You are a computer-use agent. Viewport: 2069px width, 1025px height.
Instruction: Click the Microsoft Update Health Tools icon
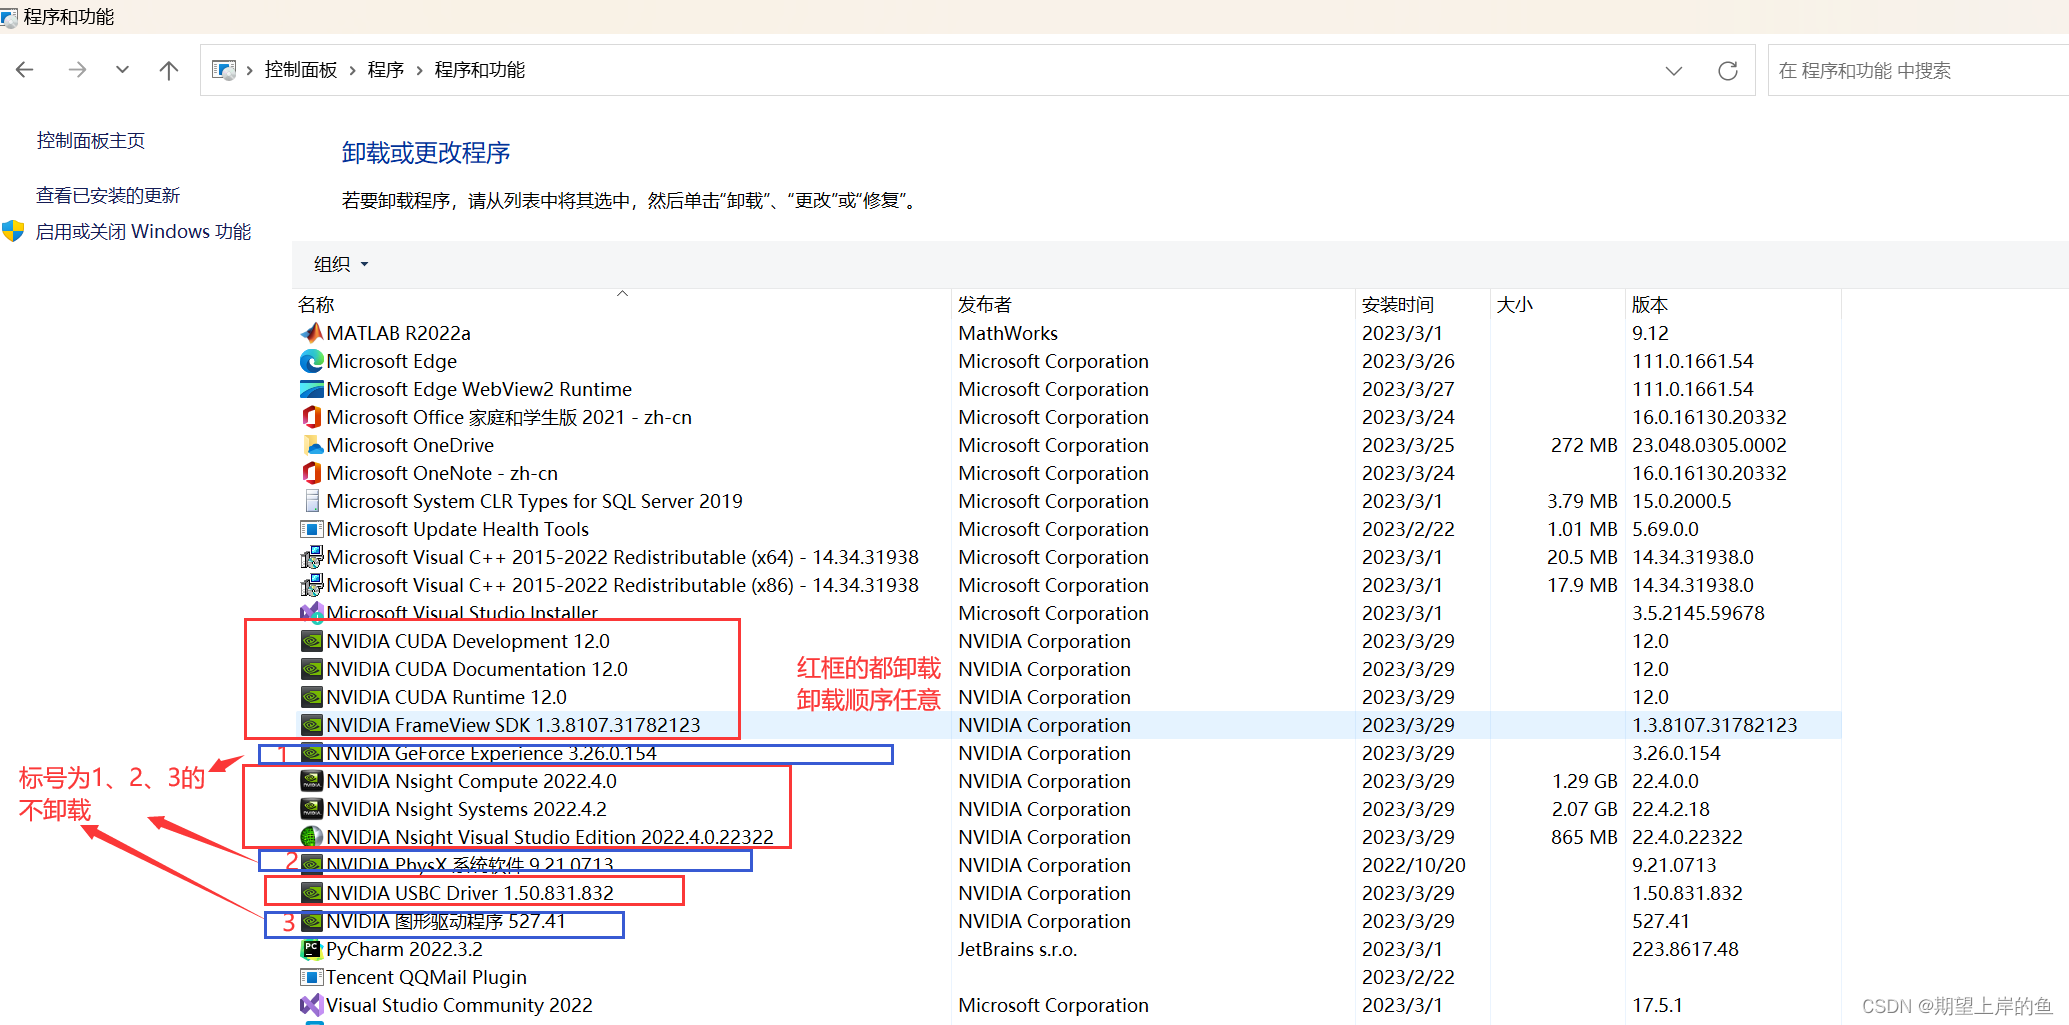pyautogui.click(x=312, y=529)
